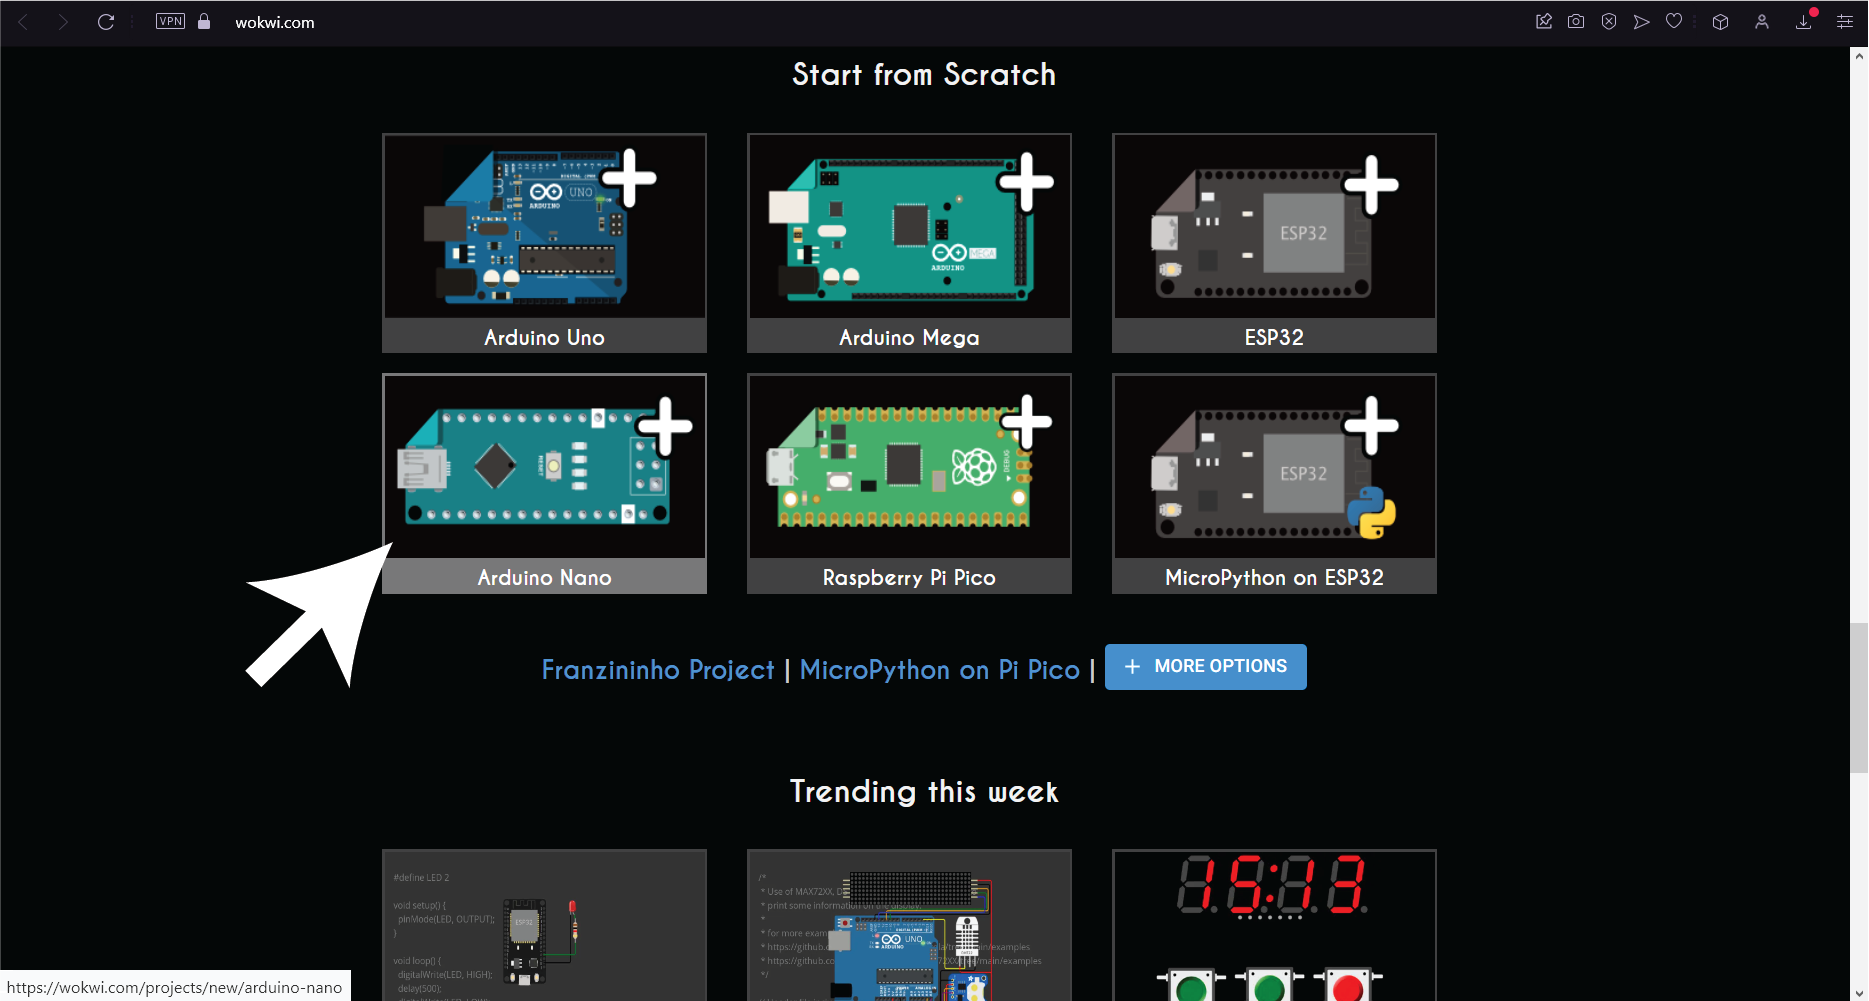Viewport: 1869px width, 1001px height.
Task: Open the trending ESP32 LED blink project
Action: 544,925
